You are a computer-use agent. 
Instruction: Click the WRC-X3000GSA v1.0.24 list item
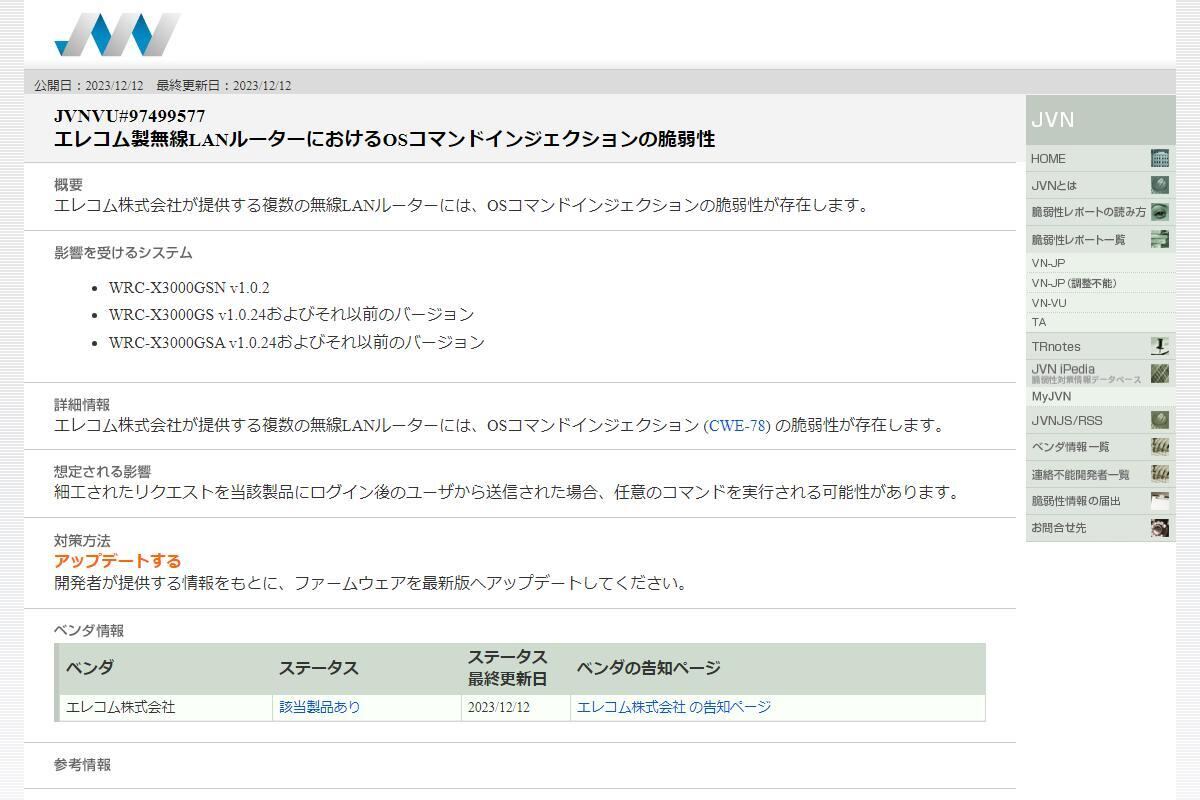click(x=297, y=342)
